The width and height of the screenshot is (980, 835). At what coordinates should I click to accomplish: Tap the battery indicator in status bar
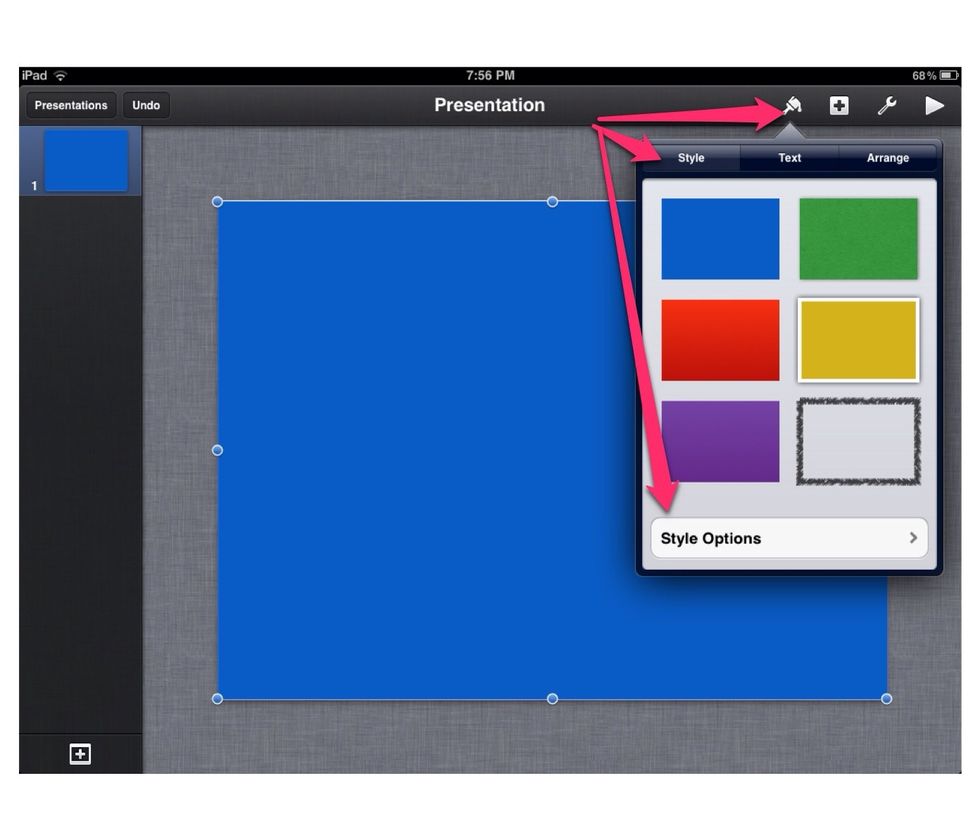click(948, 76)
